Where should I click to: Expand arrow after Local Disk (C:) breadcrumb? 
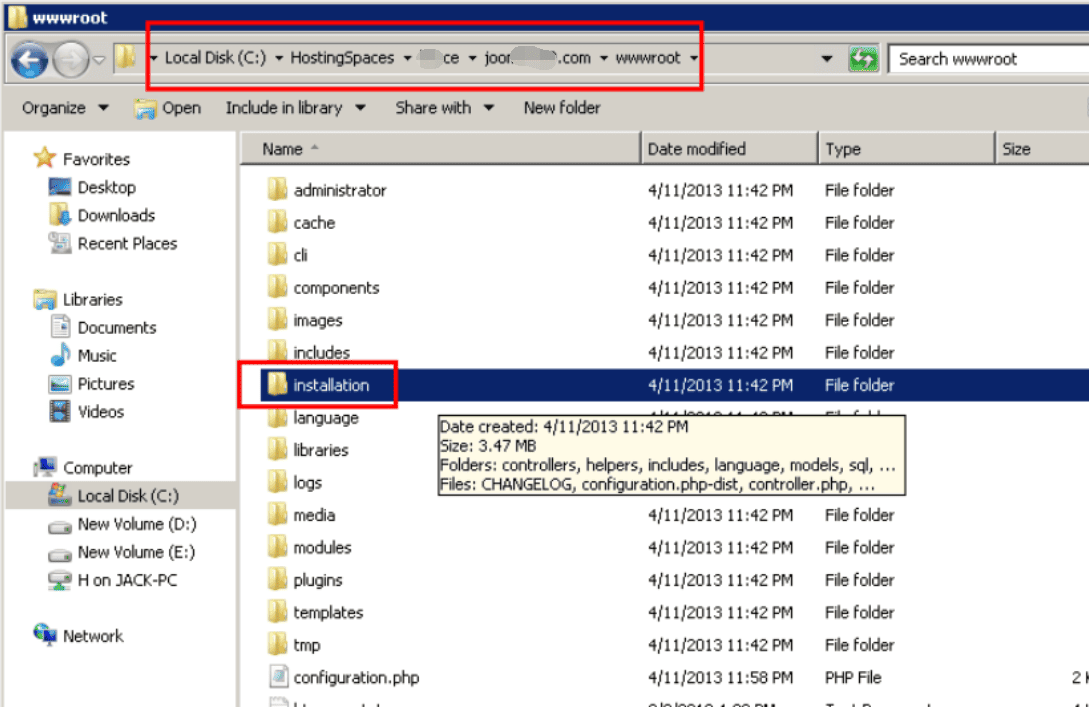click(279, 58)
